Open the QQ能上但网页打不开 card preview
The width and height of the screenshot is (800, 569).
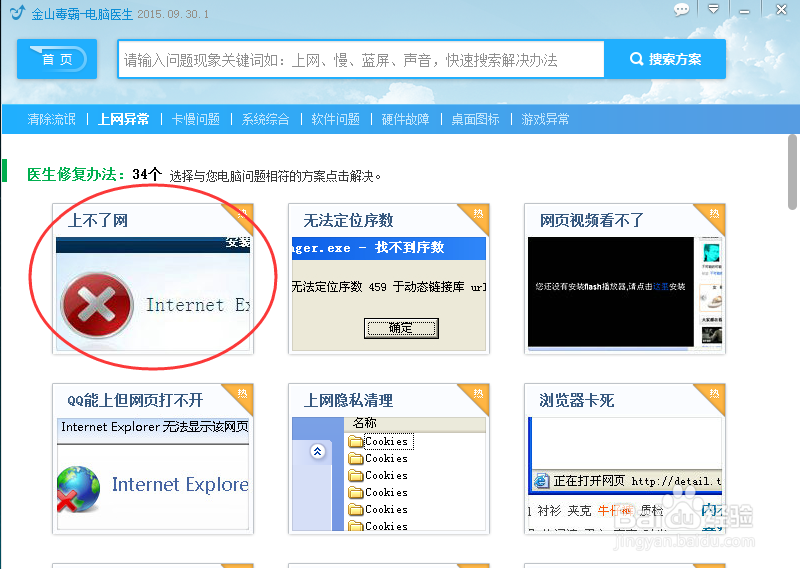(153, 474)
